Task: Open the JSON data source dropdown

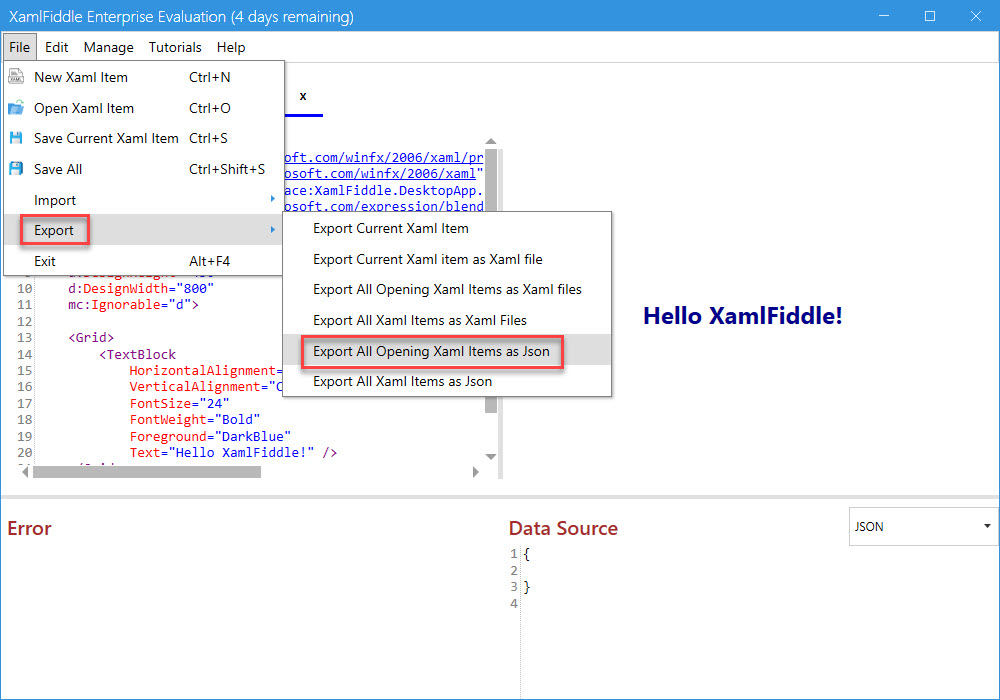Action: (x=923, y=527)
